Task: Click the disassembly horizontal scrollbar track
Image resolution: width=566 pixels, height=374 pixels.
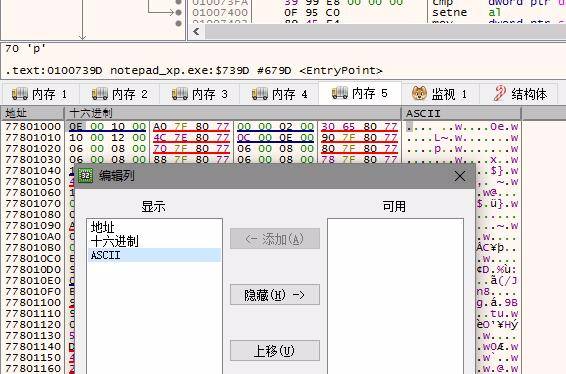Action: point(386,31)
